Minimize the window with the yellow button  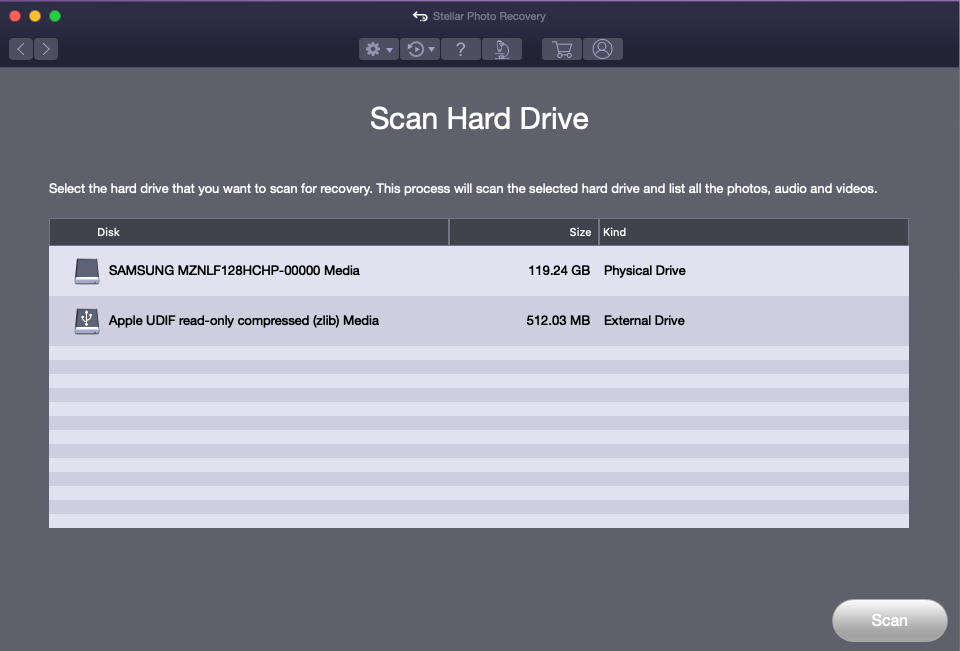point(35,16)
